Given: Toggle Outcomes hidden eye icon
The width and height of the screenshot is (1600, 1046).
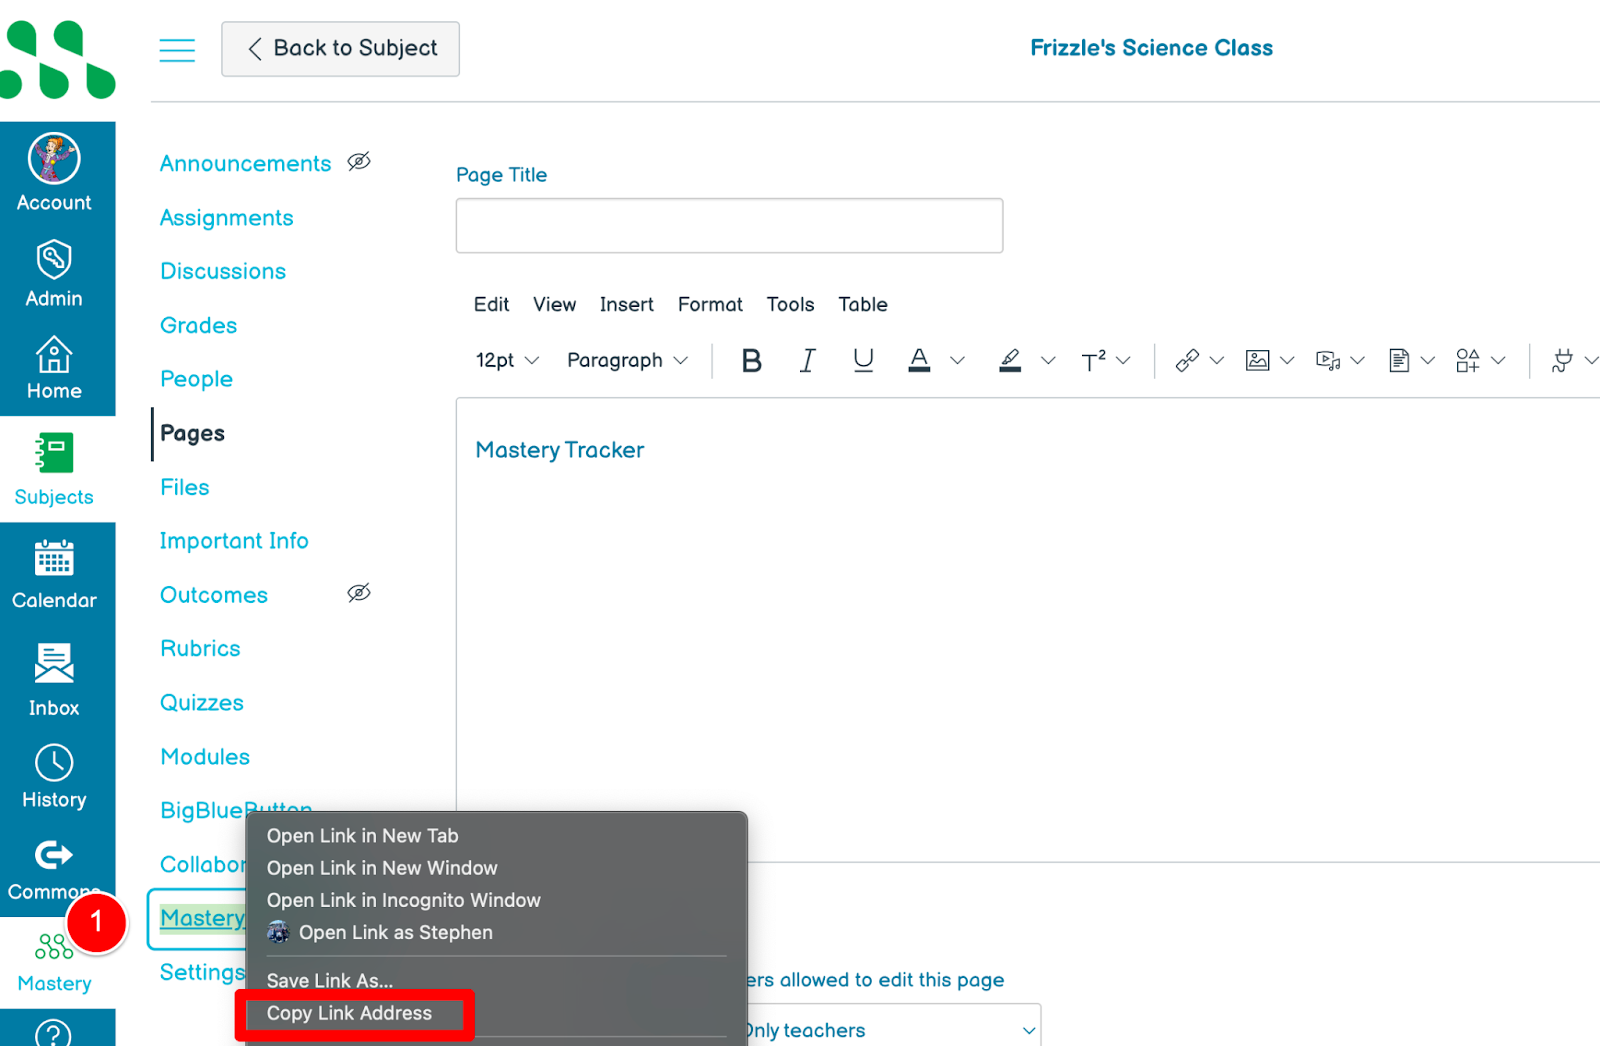Looking at the screenshot, I should point(359,593).
